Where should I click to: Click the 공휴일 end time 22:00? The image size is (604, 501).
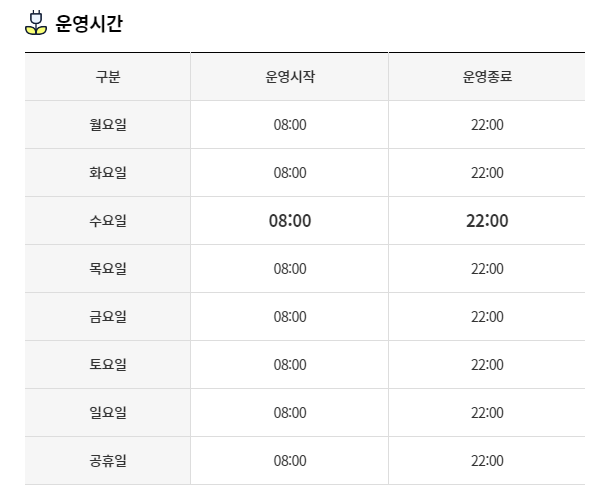point(487,461)
